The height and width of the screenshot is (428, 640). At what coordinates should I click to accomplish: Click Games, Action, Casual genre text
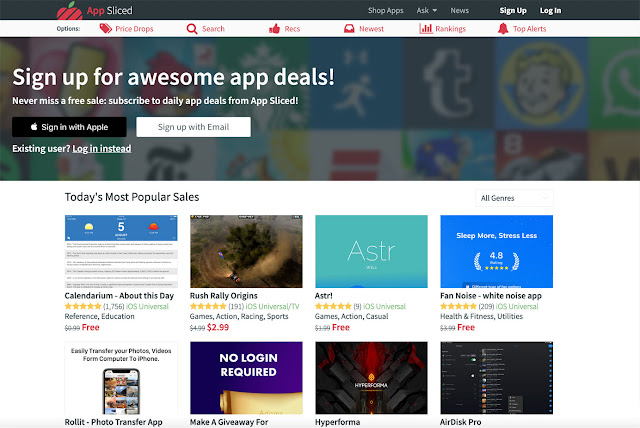point(351,317)
